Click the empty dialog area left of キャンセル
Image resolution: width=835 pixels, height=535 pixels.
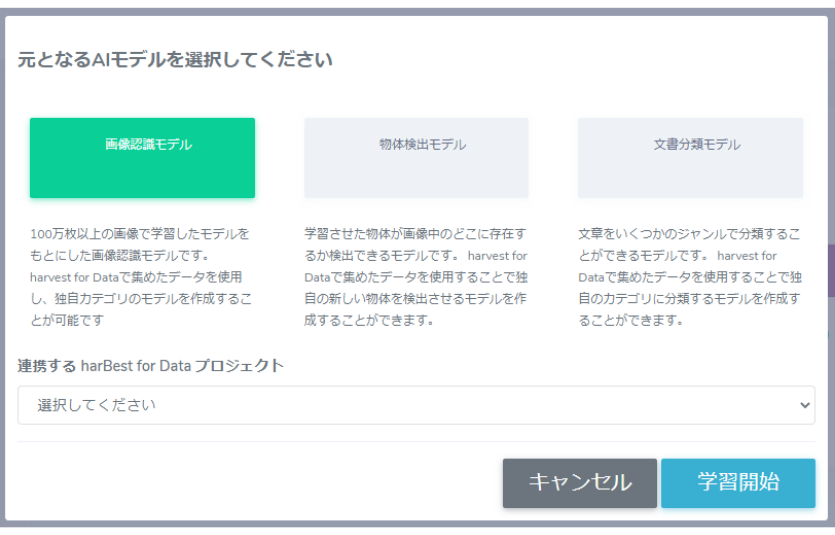250,483
